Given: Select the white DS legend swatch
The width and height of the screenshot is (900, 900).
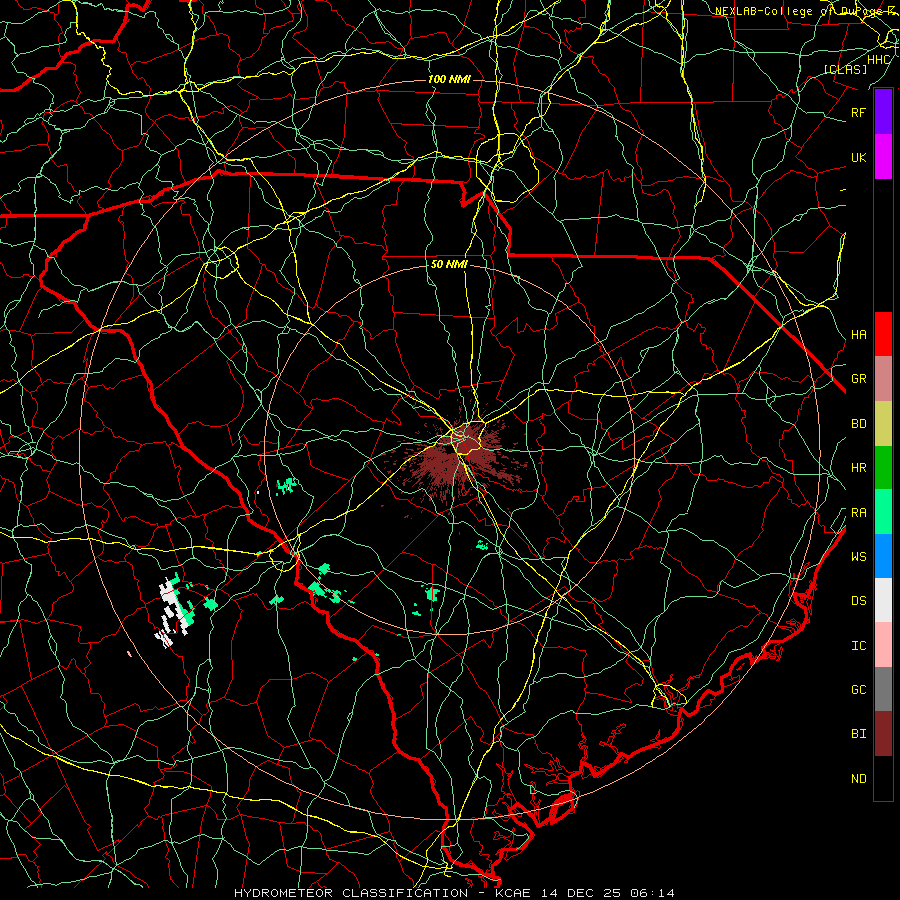Looking at the screenshot, I should [883, 600].
